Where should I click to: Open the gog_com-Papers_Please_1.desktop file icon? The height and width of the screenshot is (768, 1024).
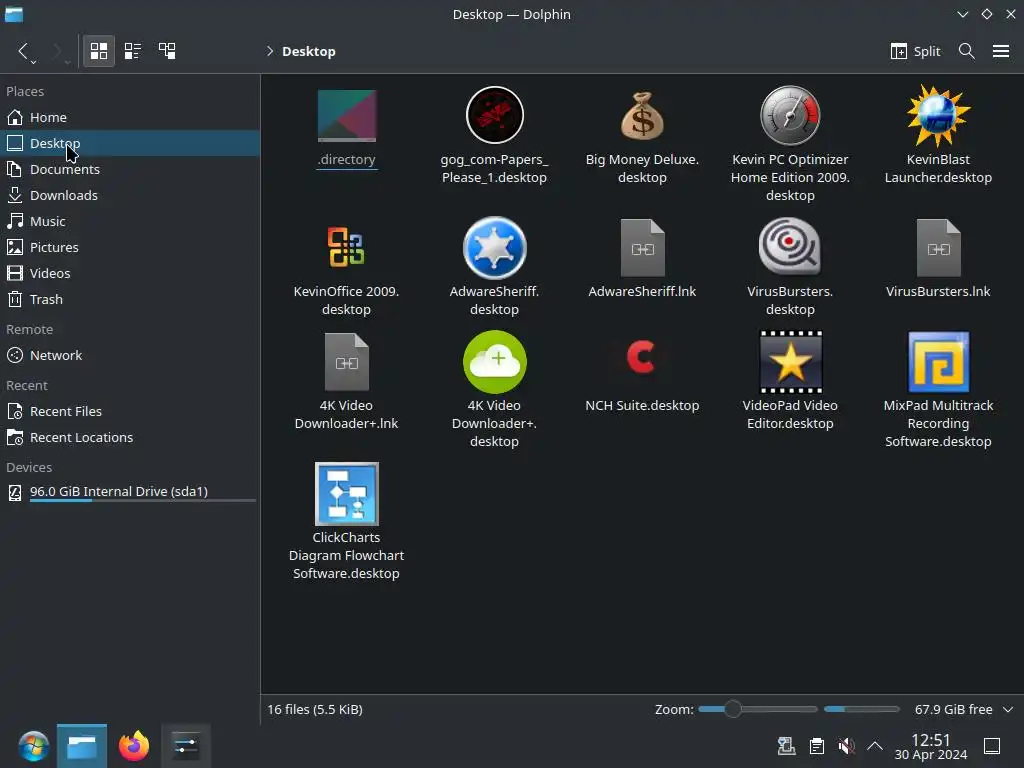494,115
